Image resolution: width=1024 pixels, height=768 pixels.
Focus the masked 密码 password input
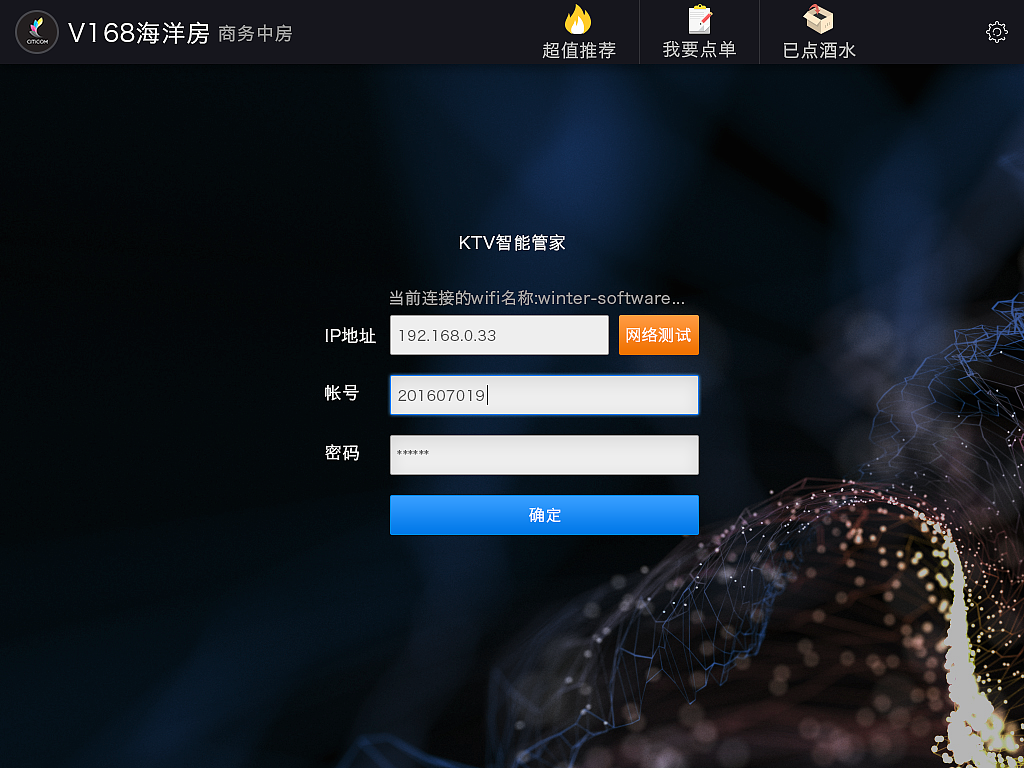pyautogui.click(x=544, y=455)
